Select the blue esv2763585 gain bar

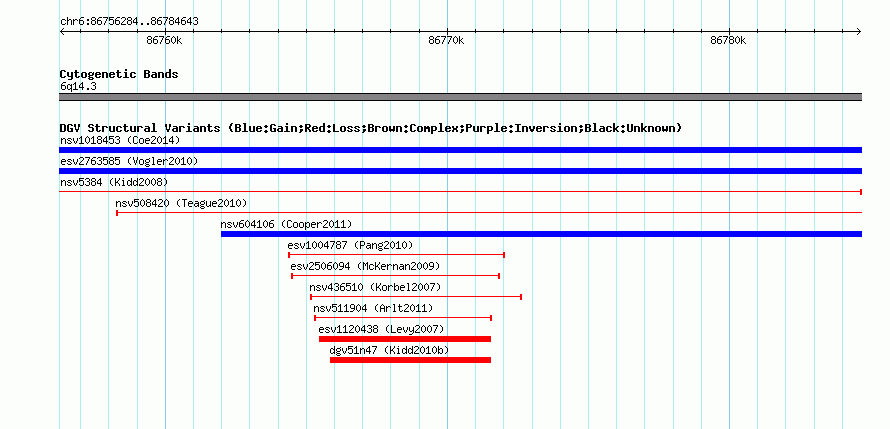(460, 171)
